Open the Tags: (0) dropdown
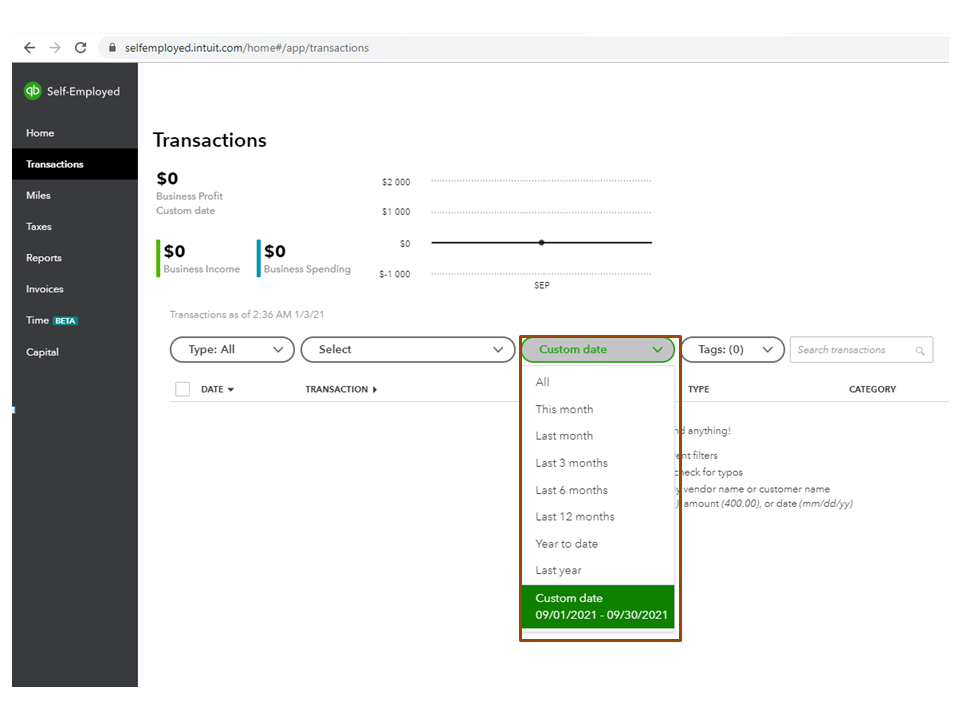The height and width of the screenshot is (720, 960). click(733, 350)
